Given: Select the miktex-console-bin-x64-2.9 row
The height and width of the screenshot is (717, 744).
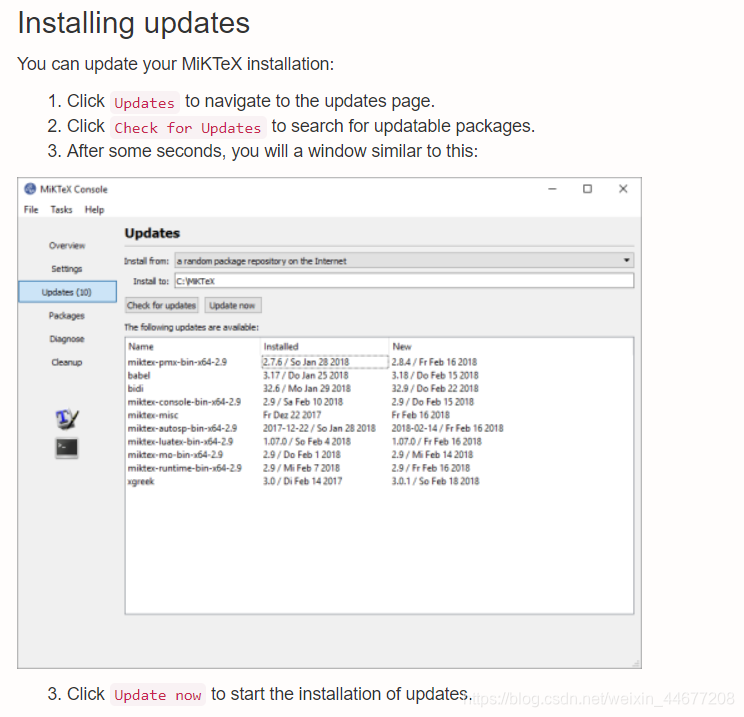Looking at the screenshot, I should point(379,402).
